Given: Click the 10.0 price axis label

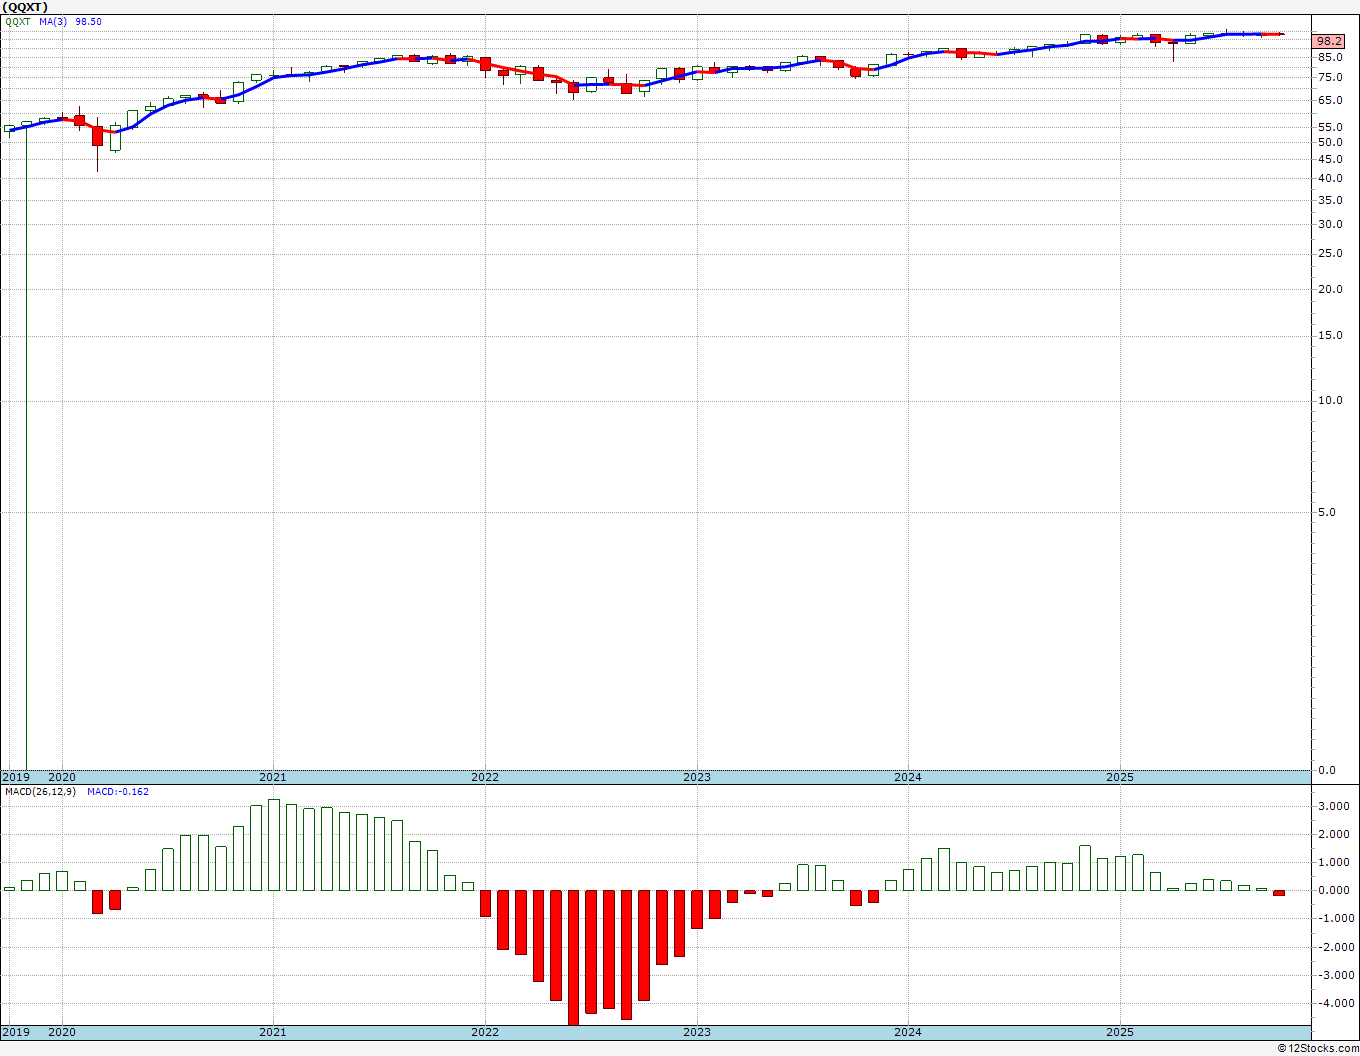Looking at the screenshot, I should pyautogui.click(x=1330, y=401).
